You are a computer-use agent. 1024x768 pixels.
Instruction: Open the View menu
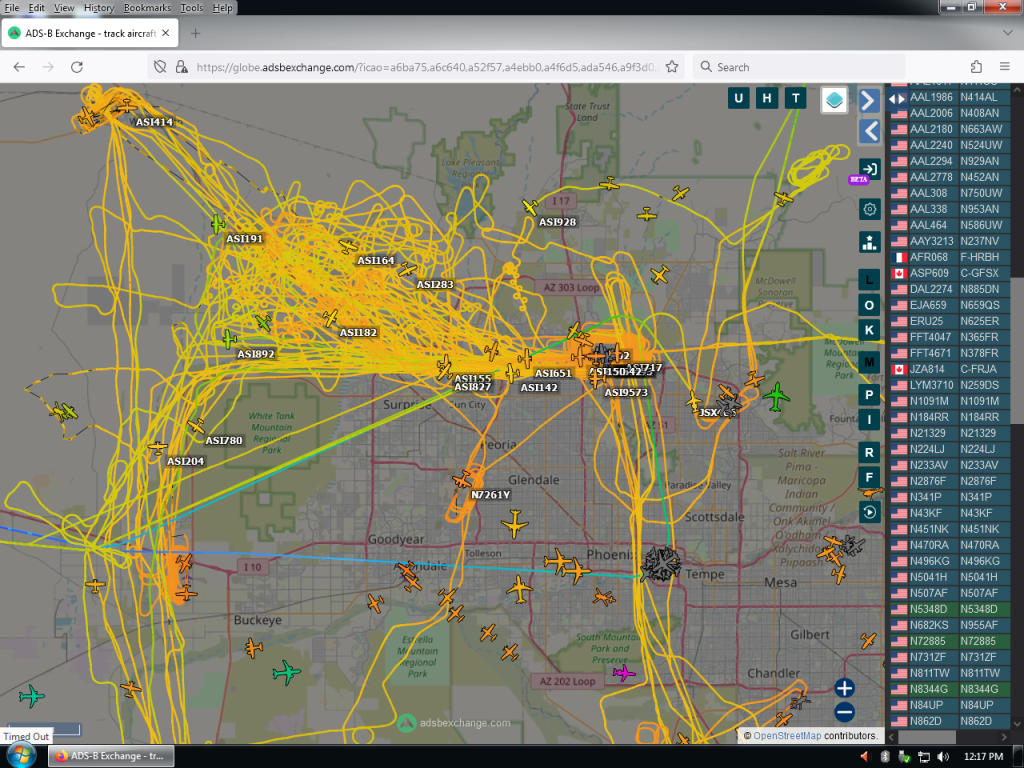click(64, 8)
